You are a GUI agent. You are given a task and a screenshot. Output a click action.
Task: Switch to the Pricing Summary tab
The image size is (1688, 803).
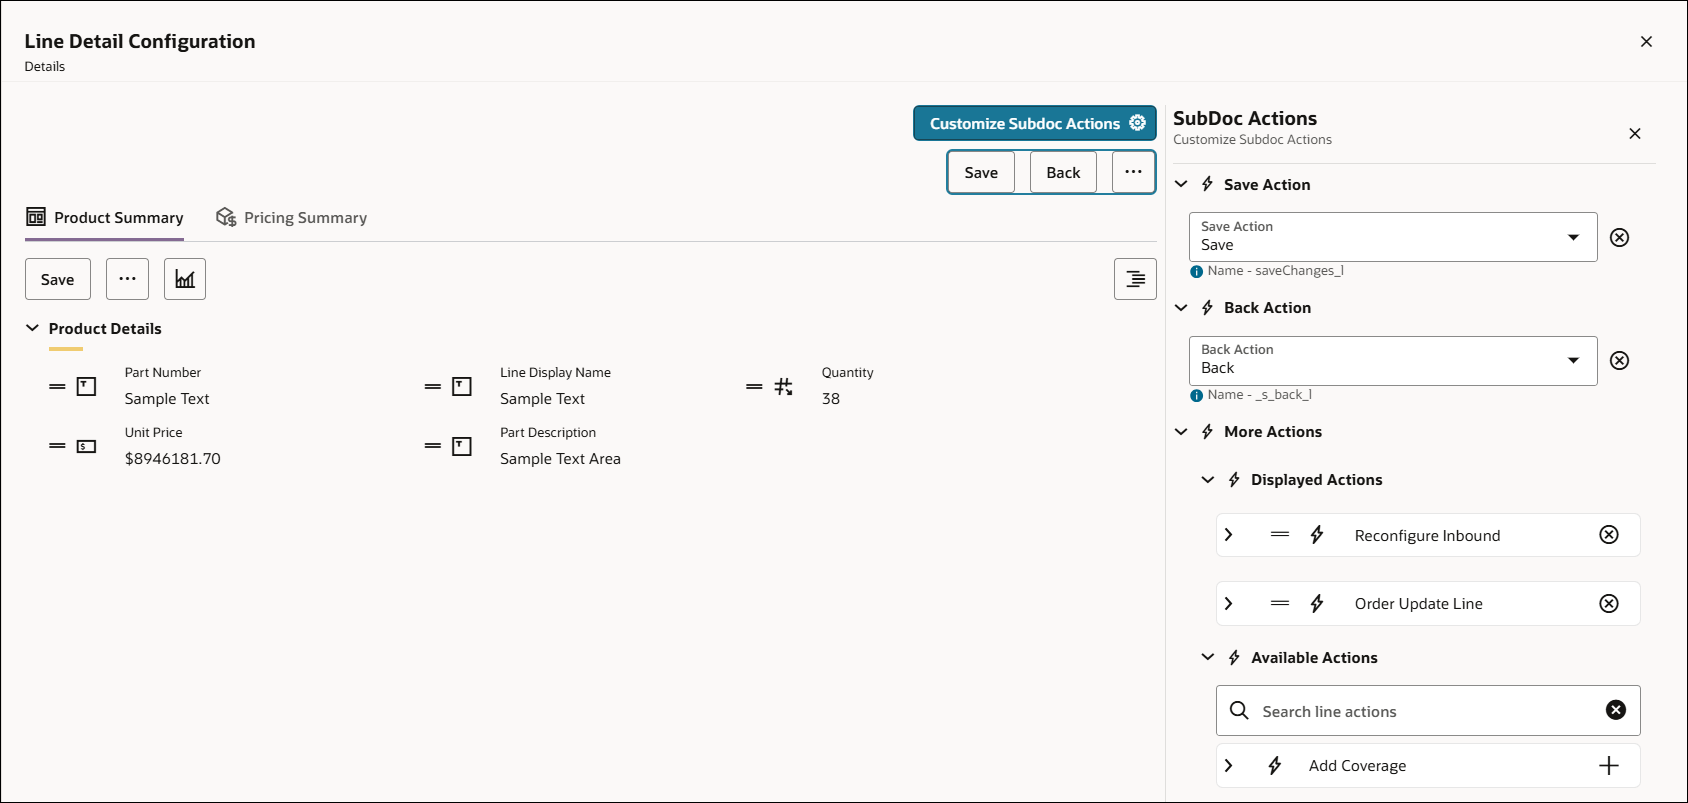coord(292,217)
